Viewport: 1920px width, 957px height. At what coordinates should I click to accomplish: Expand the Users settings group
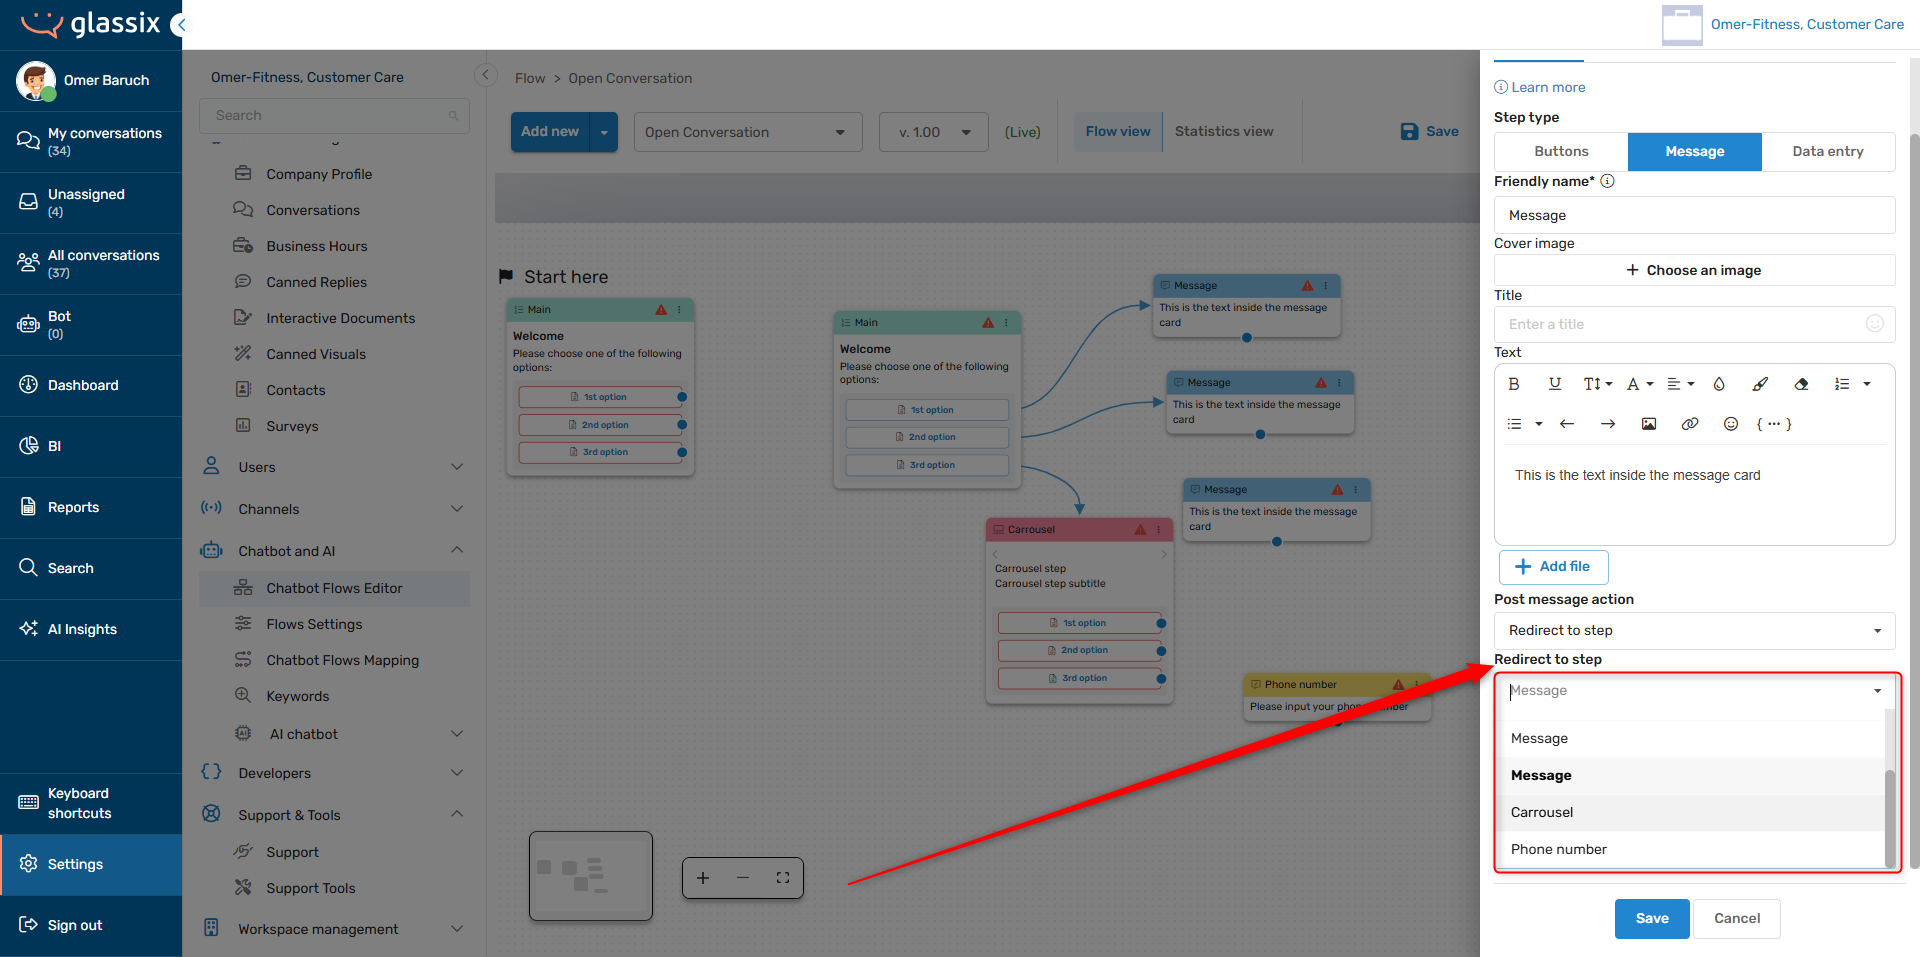pyautogui.click(x=334, y=467)
